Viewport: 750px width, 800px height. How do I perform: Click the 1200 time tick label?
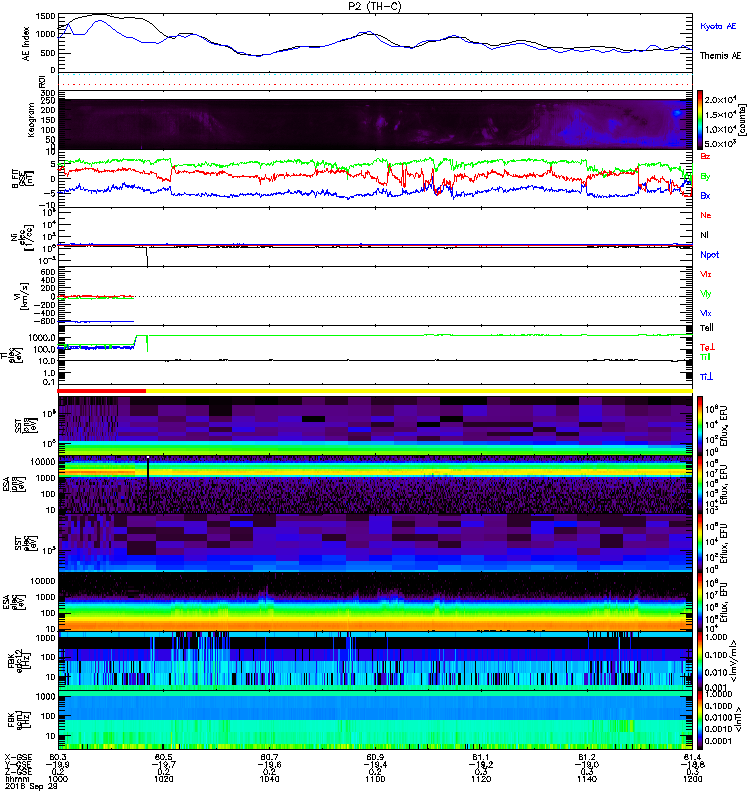(692, 779)
